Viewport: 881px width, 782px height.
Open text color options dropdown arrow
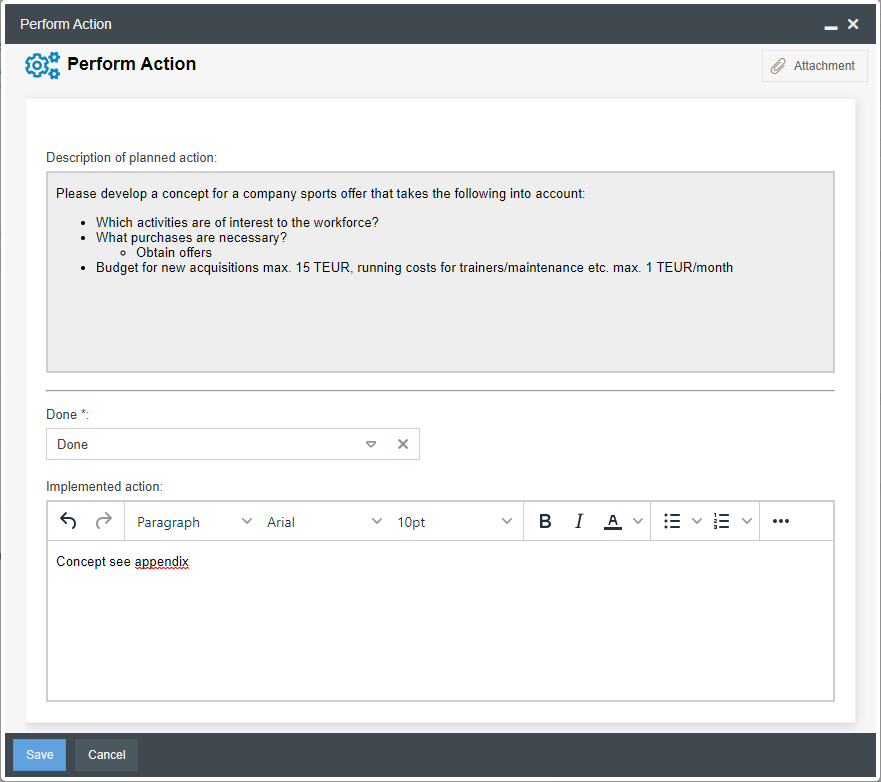pyautogui.click(x=638, y=521)
